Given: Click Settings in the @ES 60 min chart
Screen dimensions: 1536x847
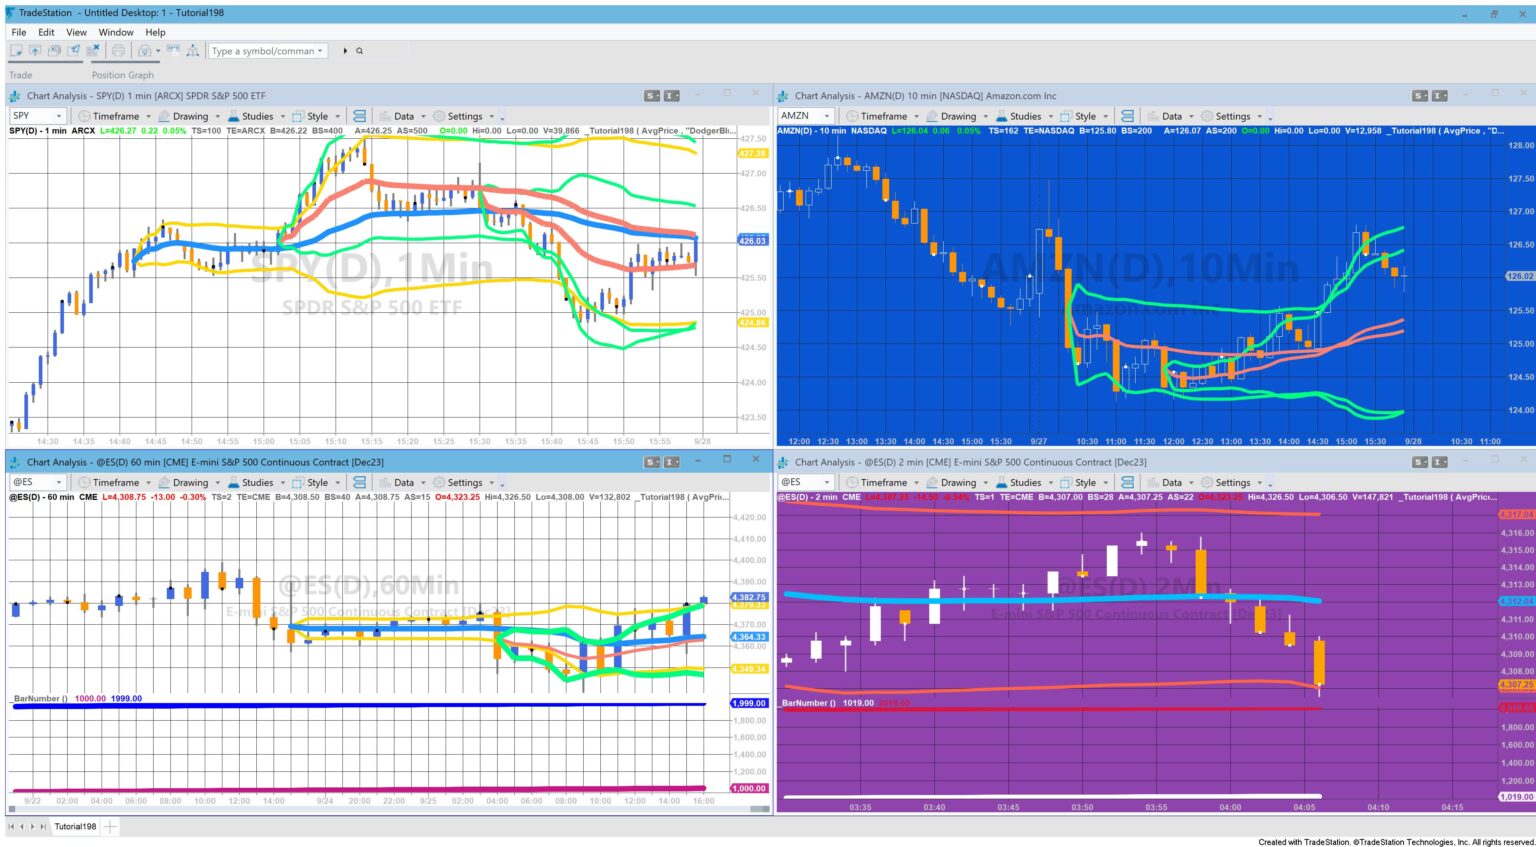Looking at the screenshot, I should (x=464, y=482).
